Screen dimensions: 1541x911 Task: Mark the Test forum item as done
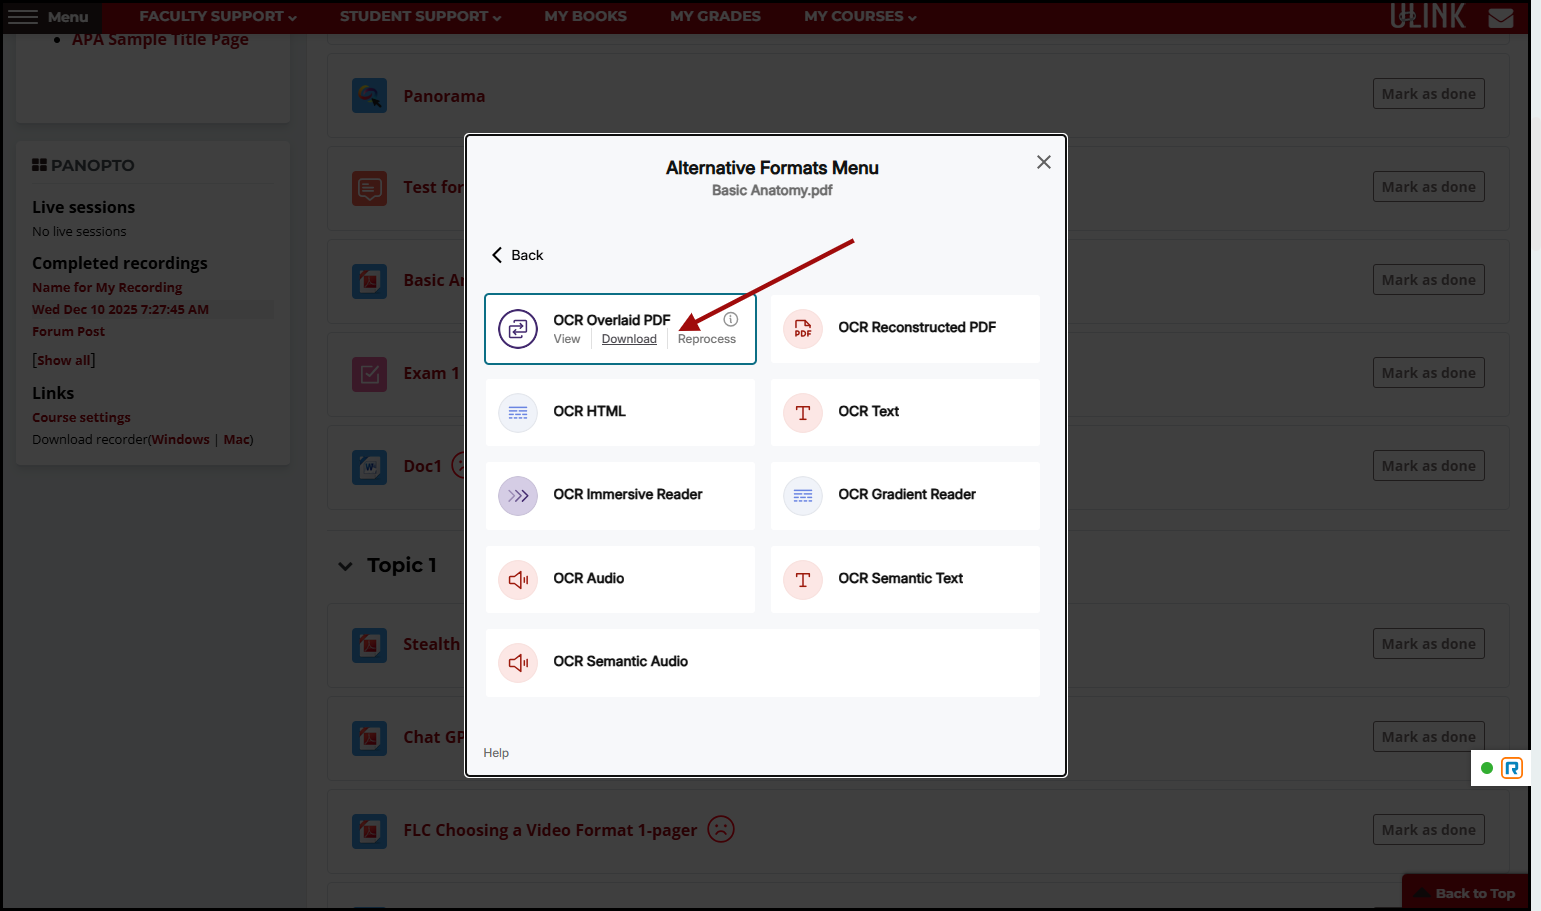[1429, 187]
